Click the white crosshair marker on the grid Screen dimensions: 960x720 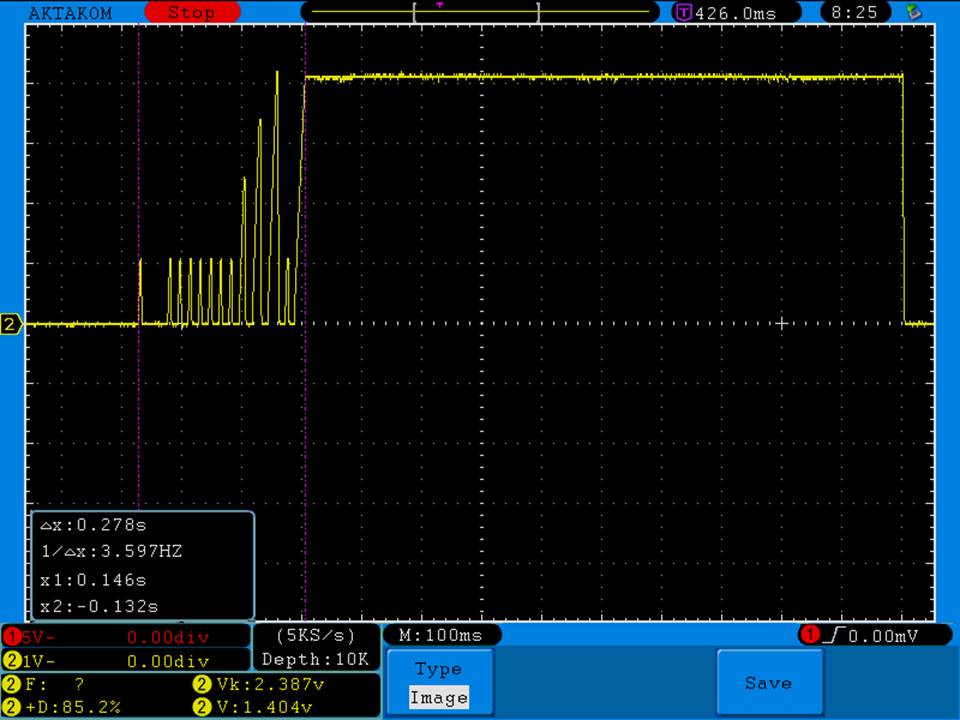point(781,323)
